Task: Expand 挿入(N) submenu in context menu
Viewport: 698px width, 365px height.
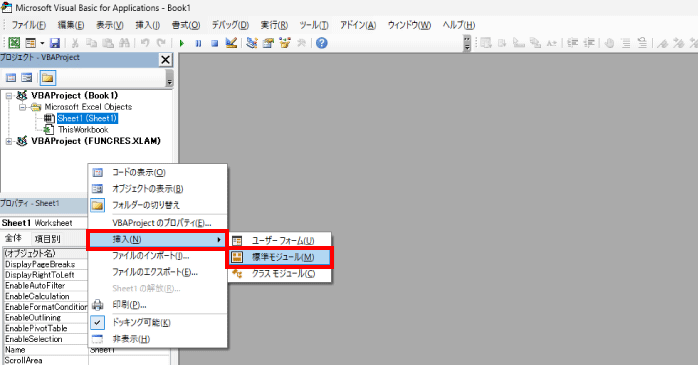Action: coord(157,239)
